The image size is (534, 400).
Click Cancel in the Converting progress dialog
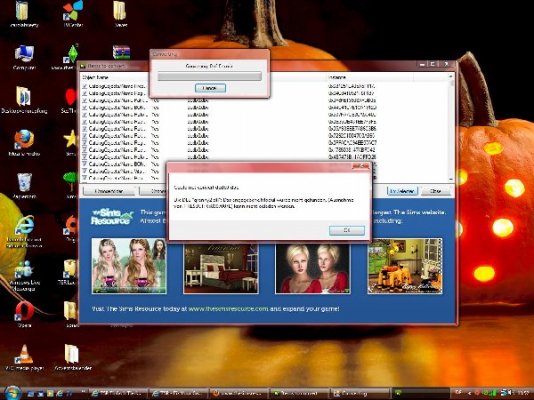pyautogui.click(x=210, y=88)
